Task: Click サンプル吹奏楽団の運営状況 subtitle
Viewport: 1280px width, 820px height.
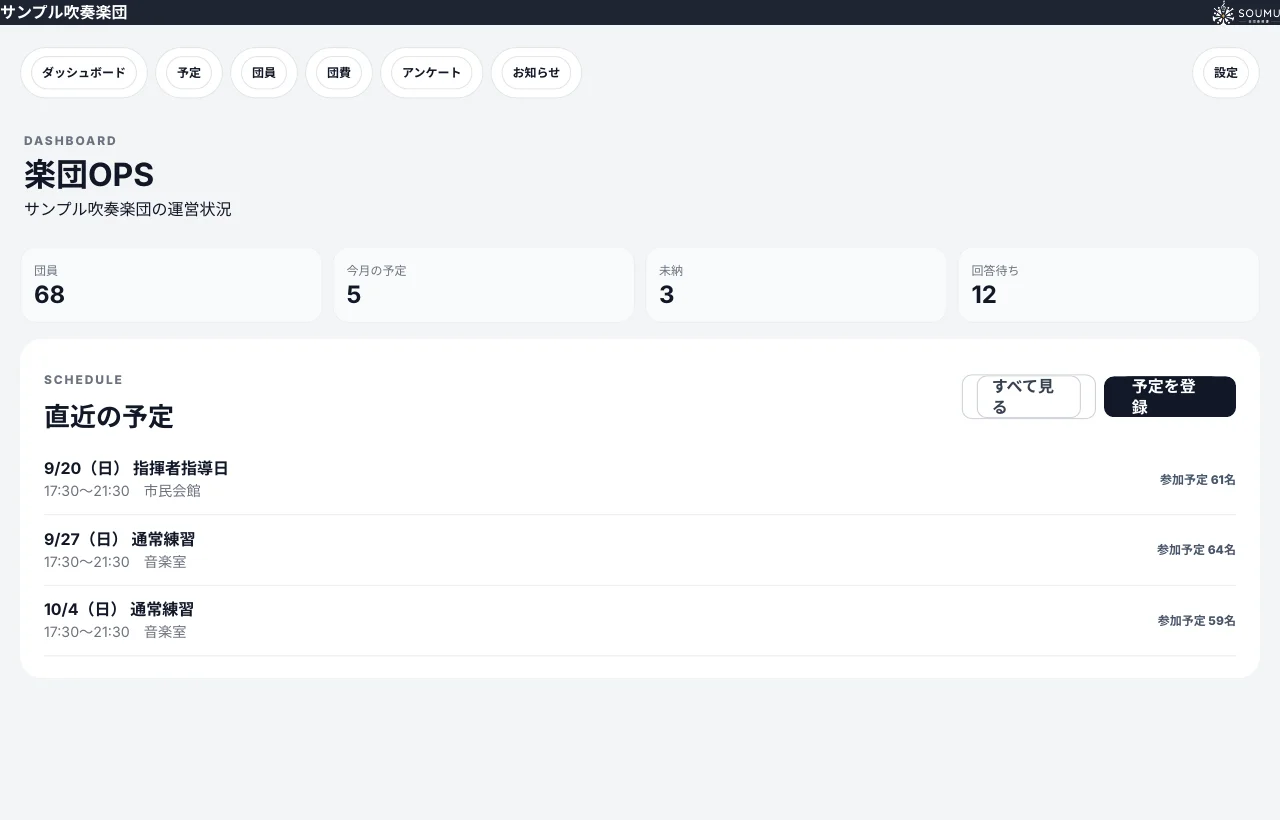Action: click(128, 209)
